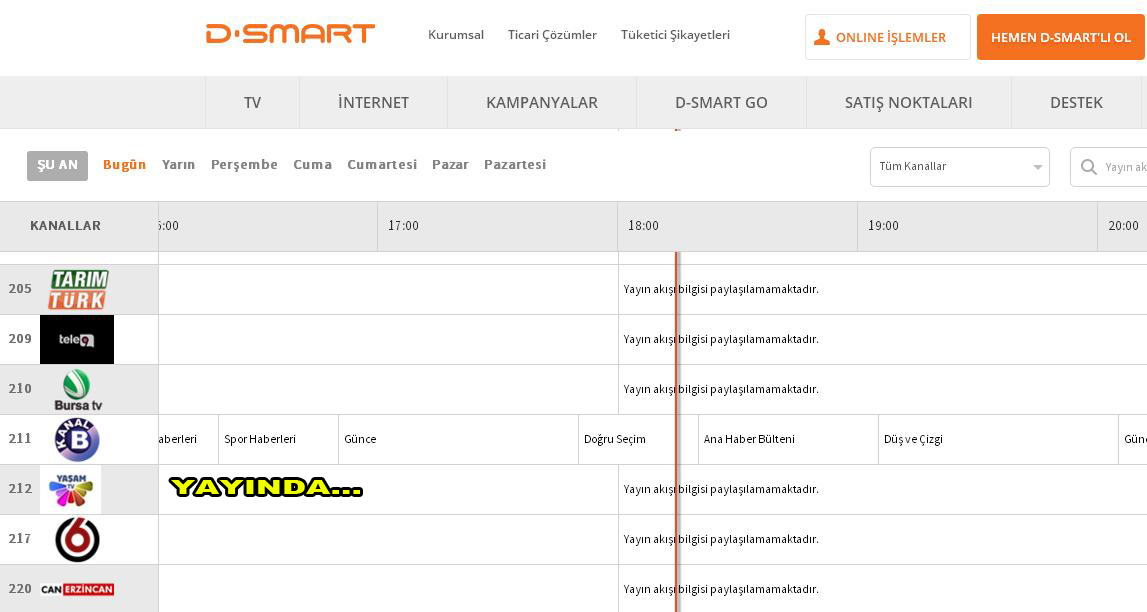Select the Pazar day tab

coord(450,165)
